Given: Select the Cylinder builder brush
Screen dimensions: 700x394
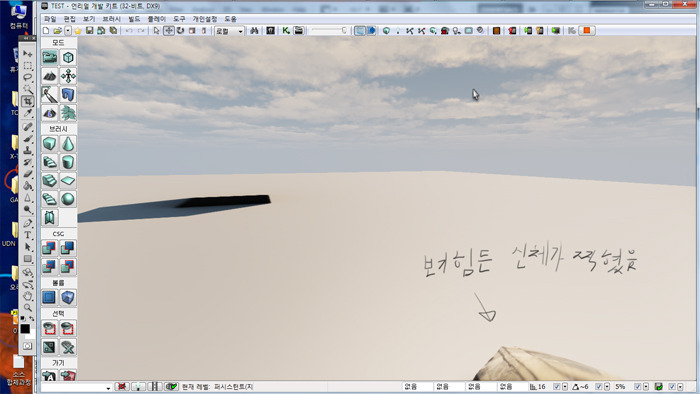Looking at the screenshot, I should click(68, 162).
